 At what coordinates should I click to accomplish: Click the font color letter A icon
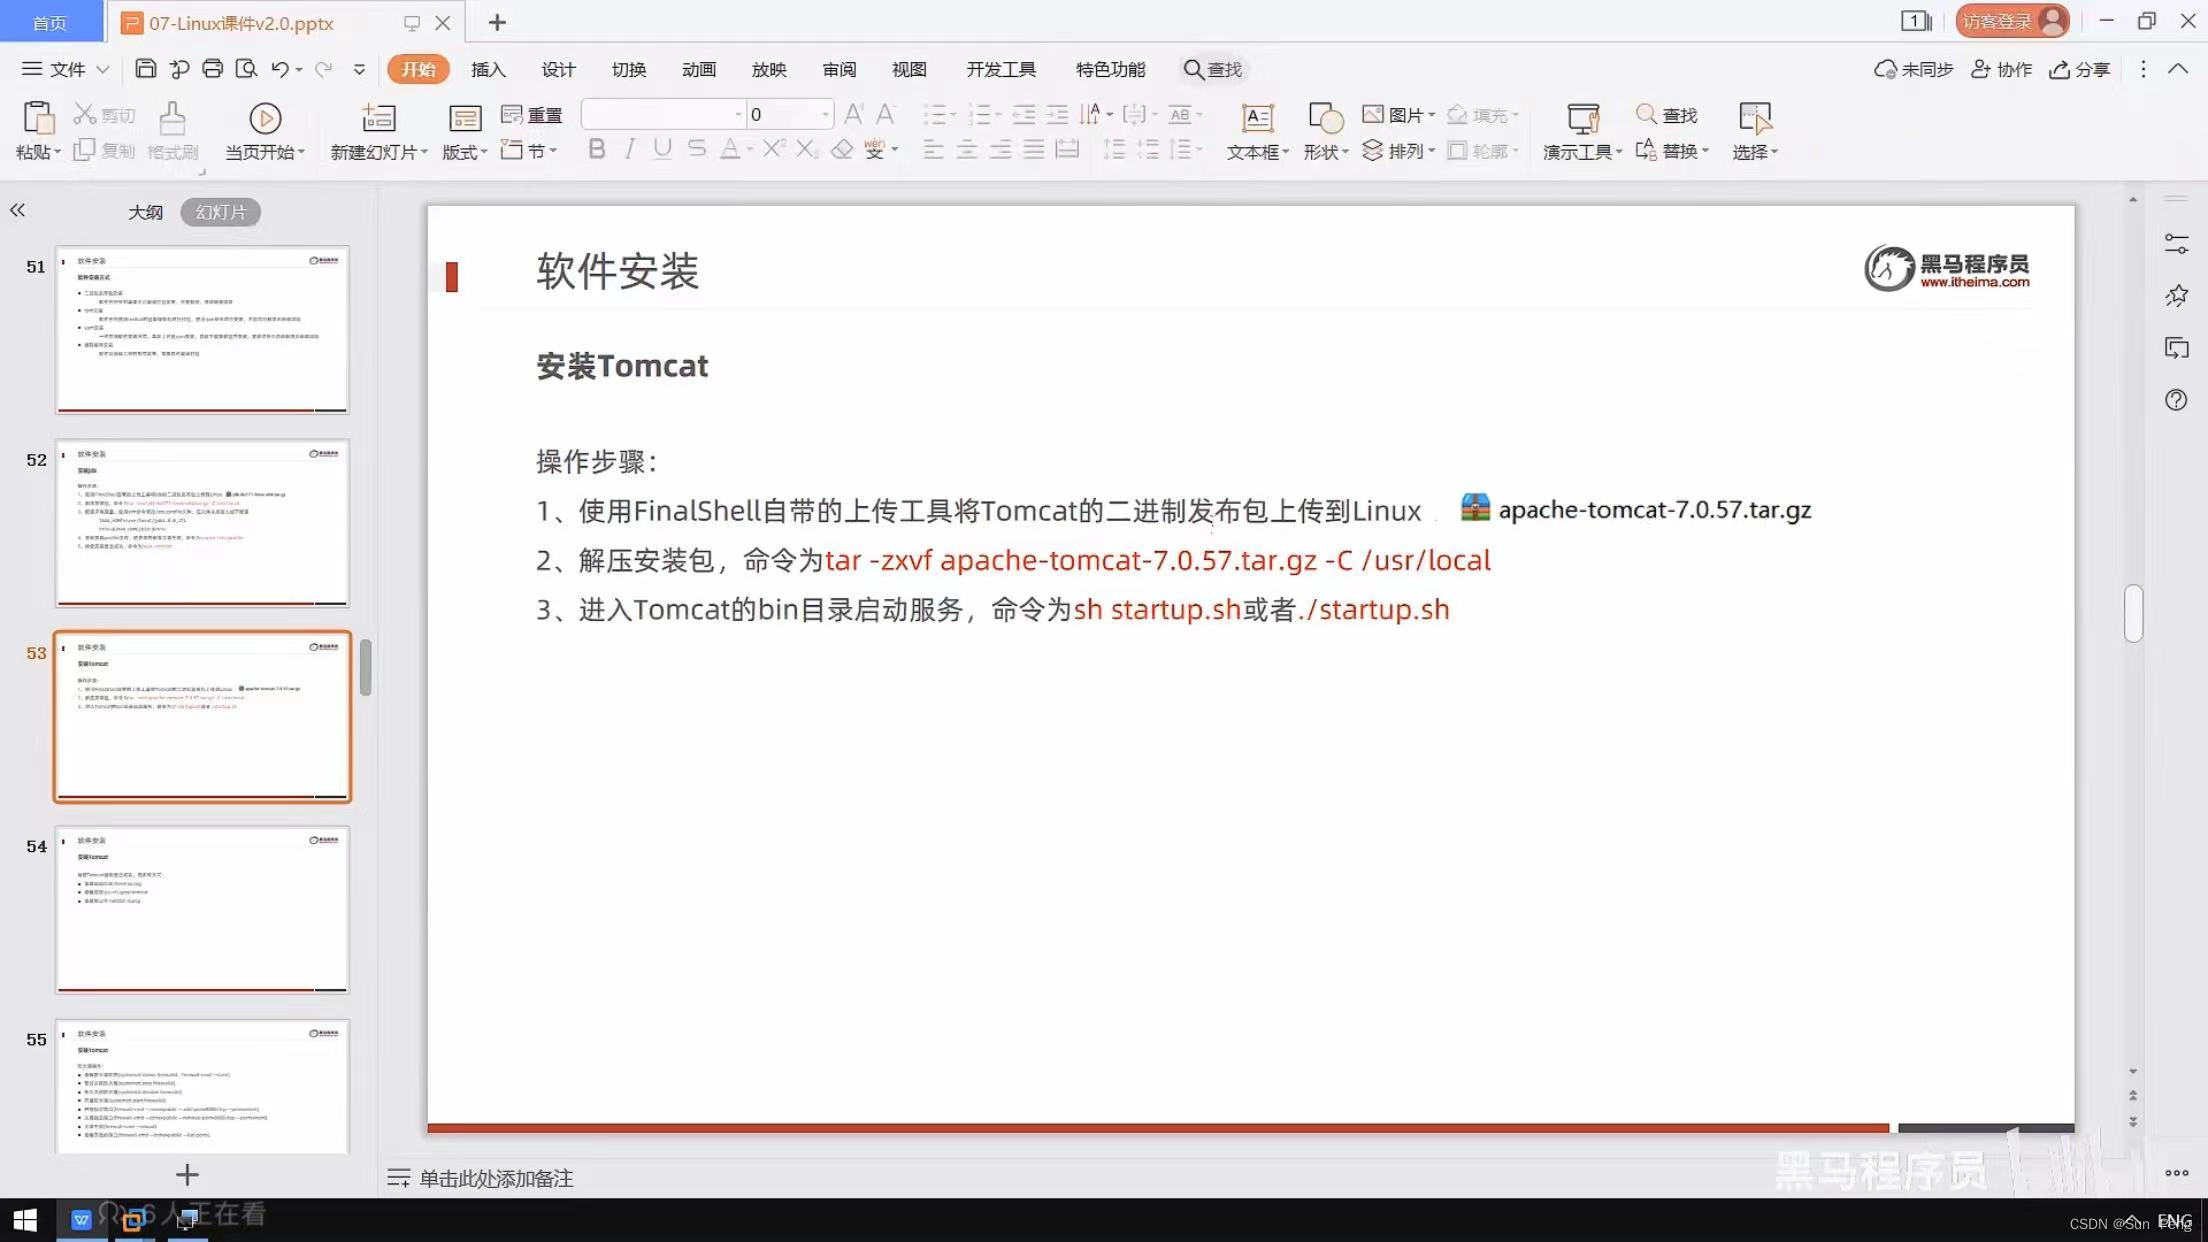[730, 149]
